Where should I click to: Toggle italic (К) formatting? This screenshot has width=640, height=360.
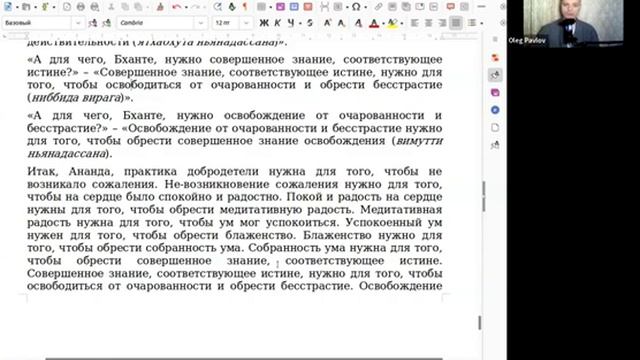tap(277, 23)
